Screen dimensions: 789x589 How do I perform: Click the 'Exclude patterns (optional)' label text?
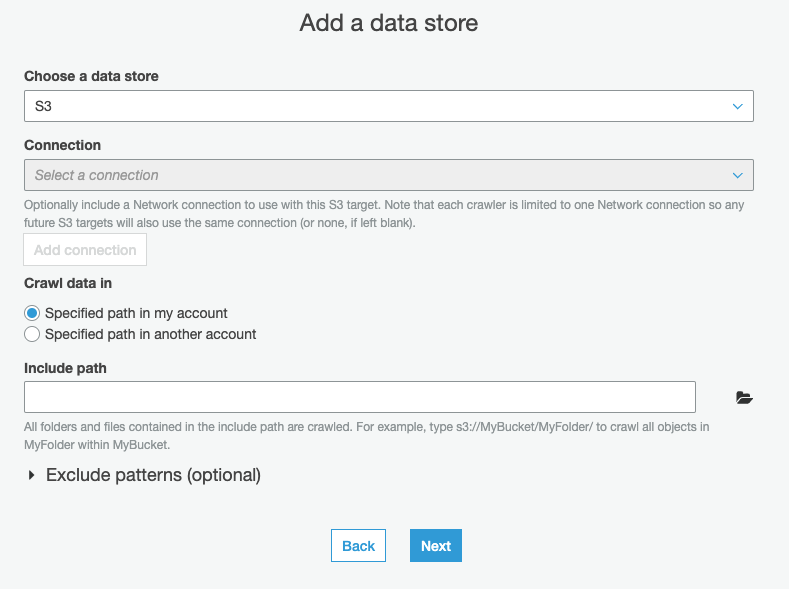click(x=153, y=475)
